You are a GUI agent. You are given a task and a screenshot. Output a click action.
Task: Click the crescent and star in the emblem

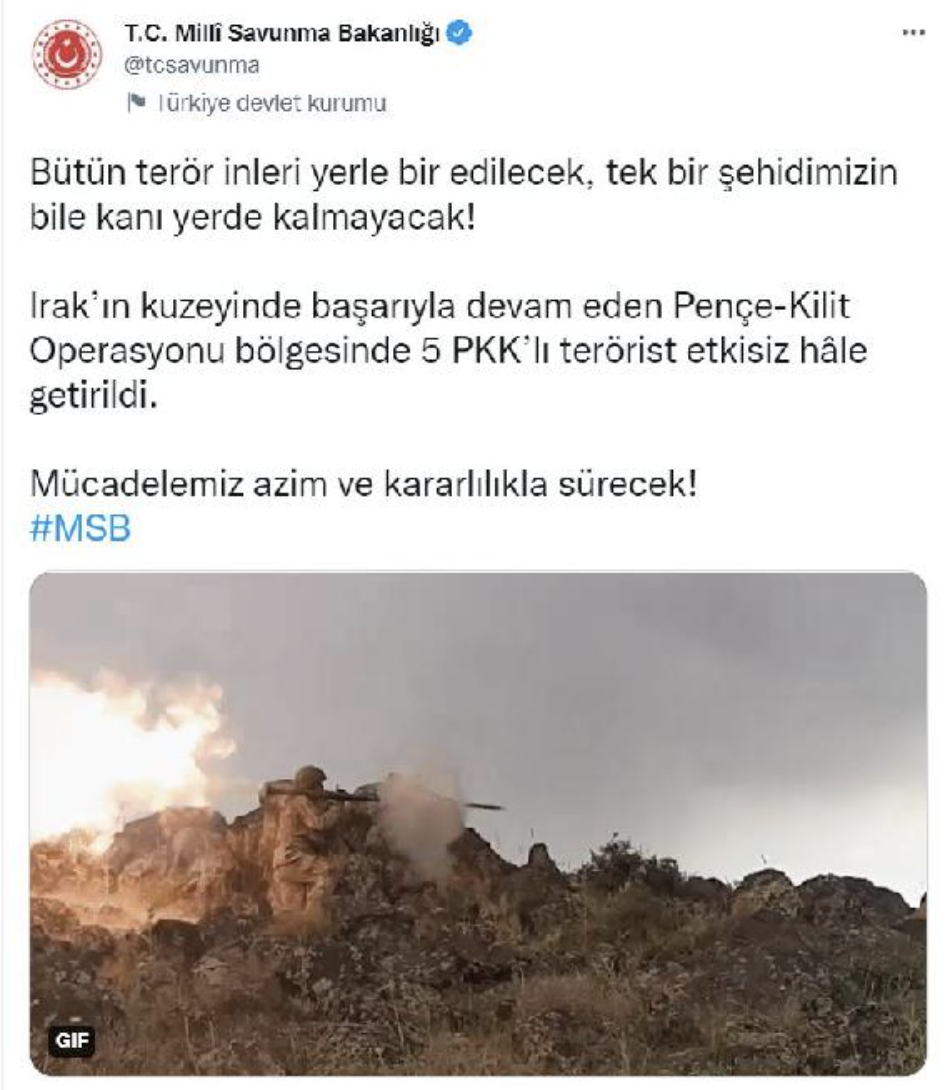coord(65,55)
